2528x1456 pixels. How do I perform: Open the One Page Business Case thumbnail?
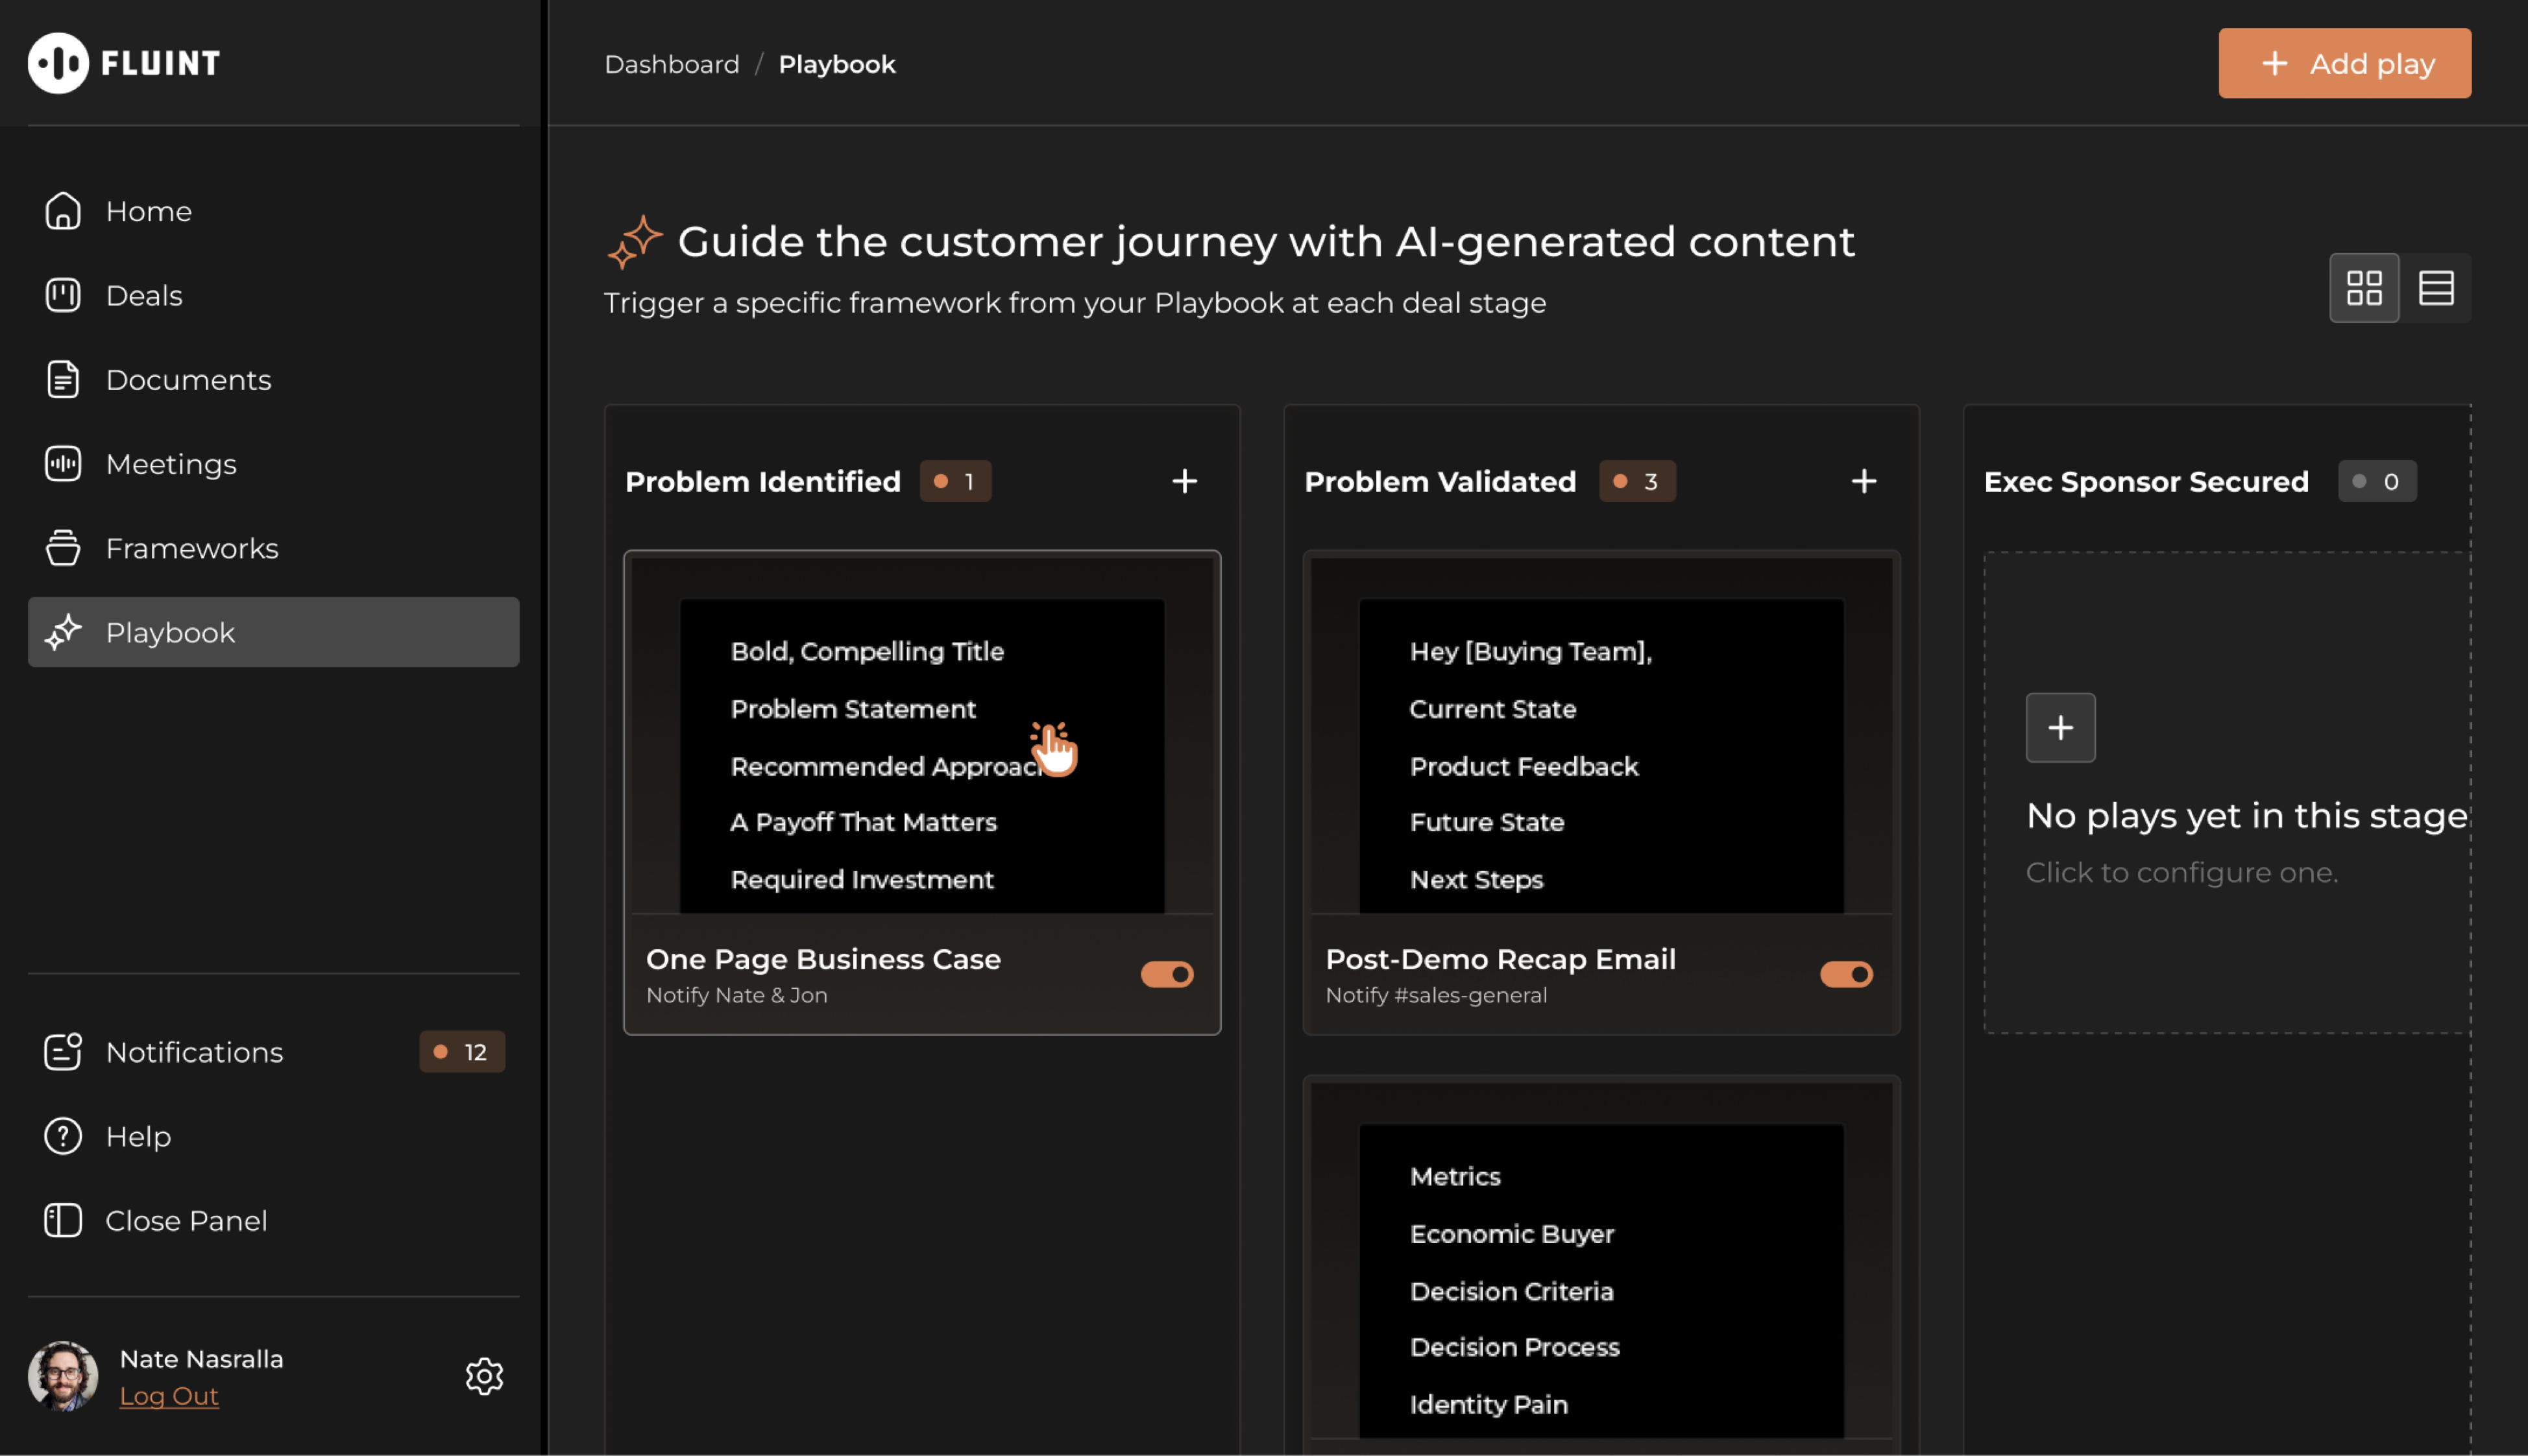coord(921,755)
